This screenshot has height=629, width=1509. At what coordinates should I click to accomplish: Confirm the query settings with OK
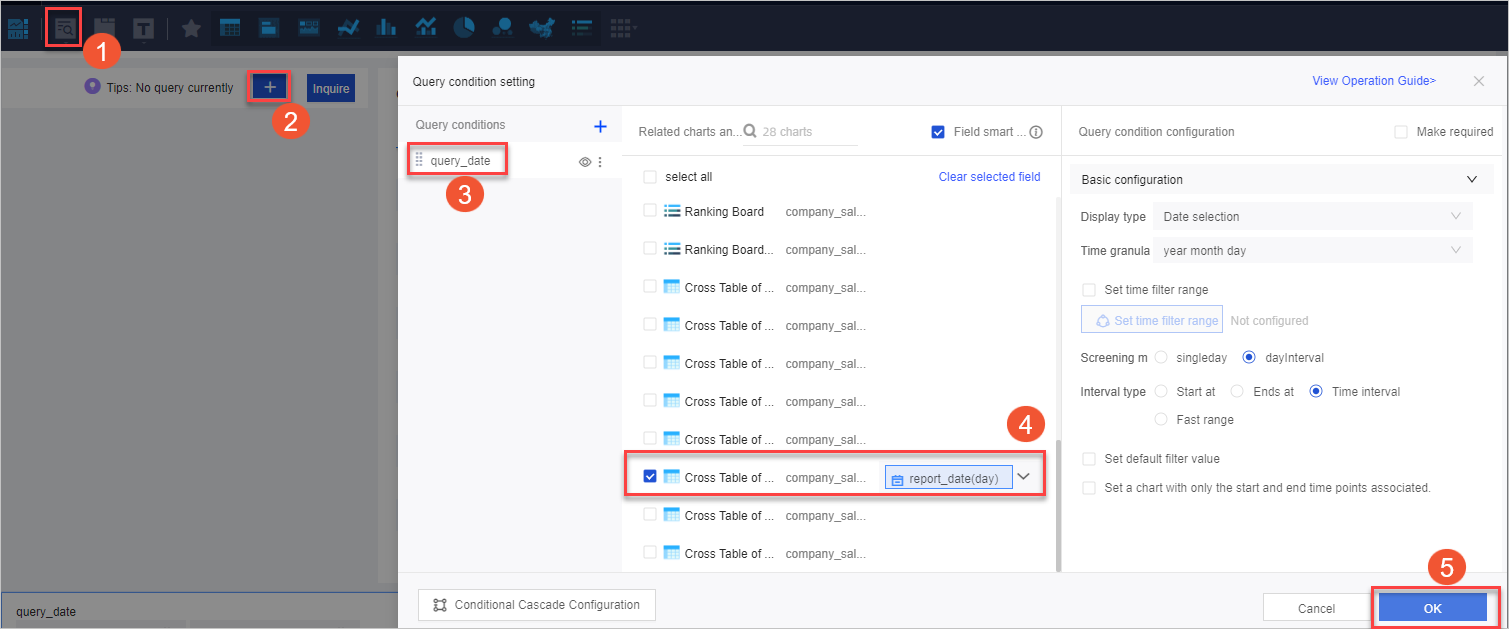[1432, 608]
